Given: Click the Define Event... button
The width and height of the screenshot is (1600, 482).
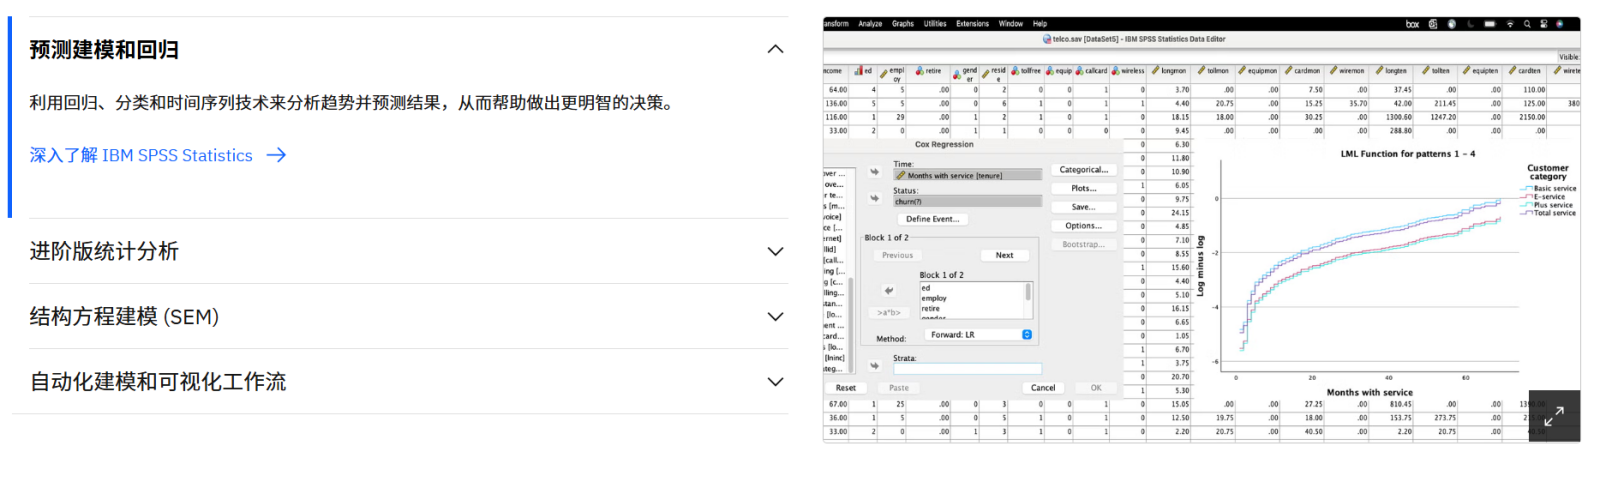Looking at the screenshot, I should pyautogui.click(x=932, y=219).
